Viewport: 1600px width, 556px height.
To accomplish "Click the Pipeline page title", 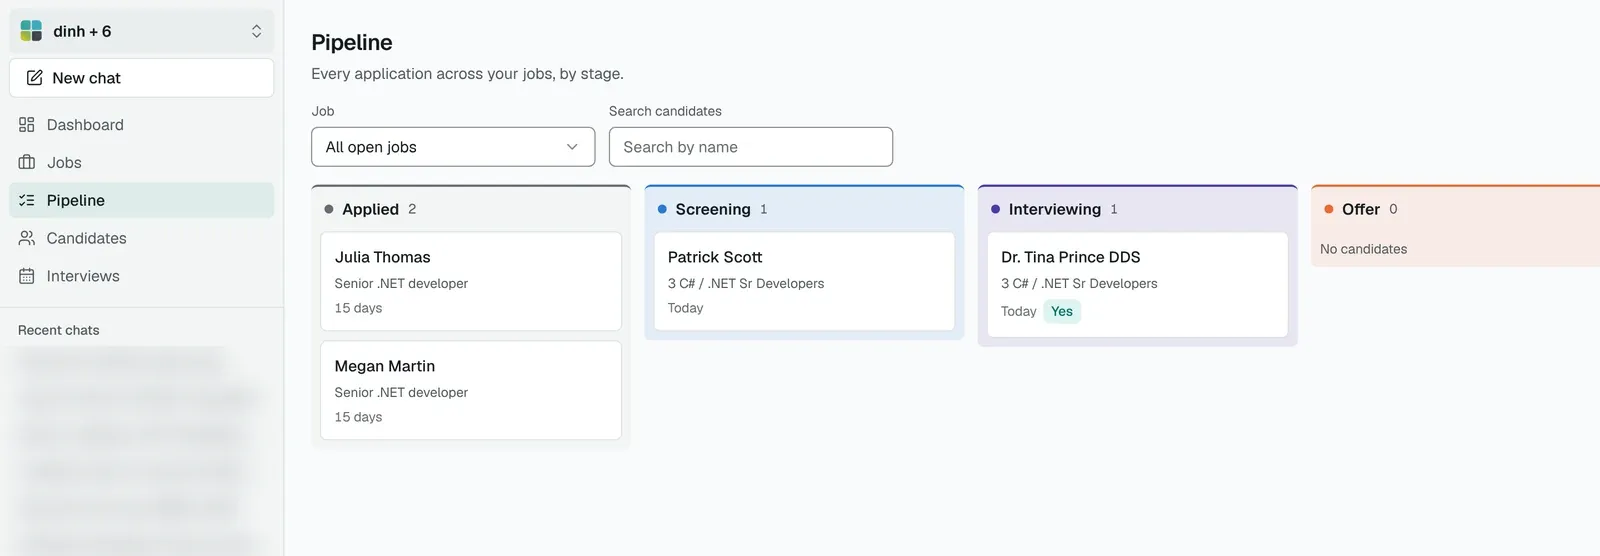I will 352,42.
